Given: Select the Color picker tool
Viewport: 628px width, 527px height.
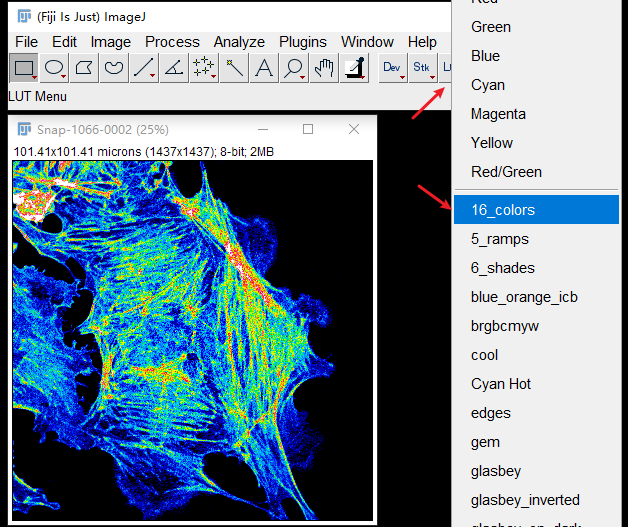Looking at the screenshot, I should (354, 68).
